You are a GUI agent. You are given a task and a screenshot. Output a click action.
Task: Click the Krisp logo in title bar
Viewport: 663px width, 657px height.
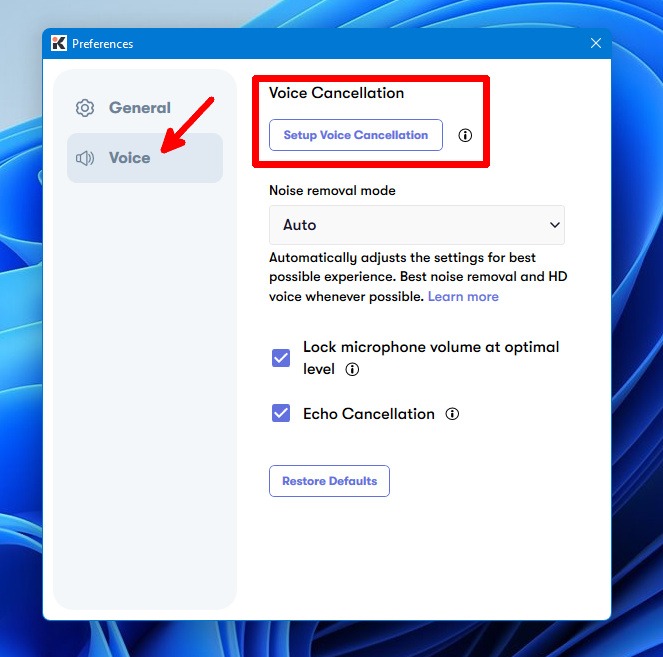[x=59, y=44]
